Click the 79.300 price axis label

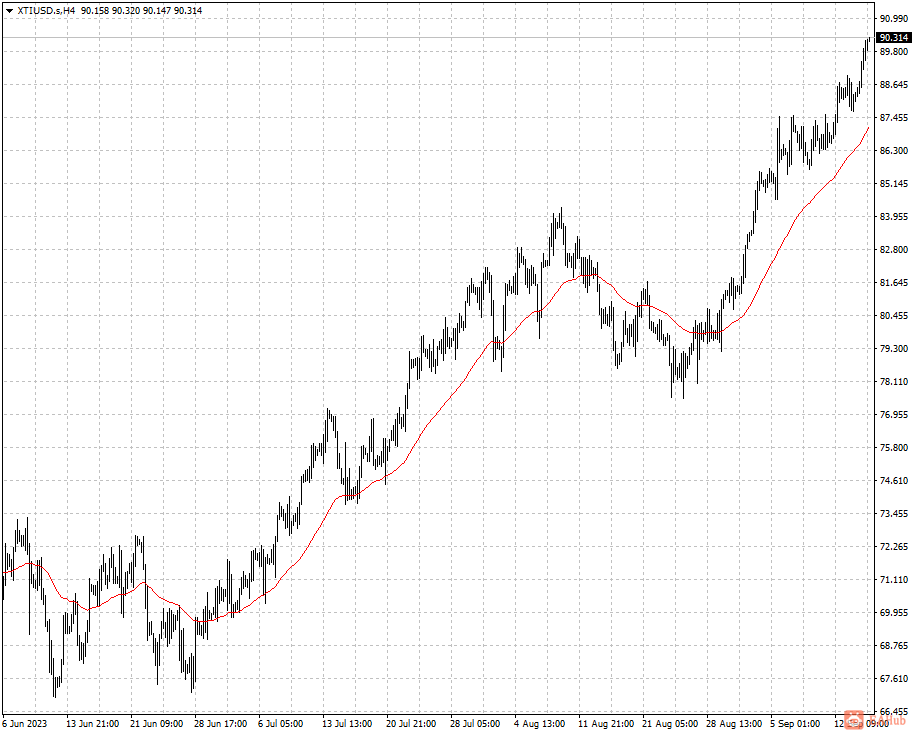pos(893,349)
